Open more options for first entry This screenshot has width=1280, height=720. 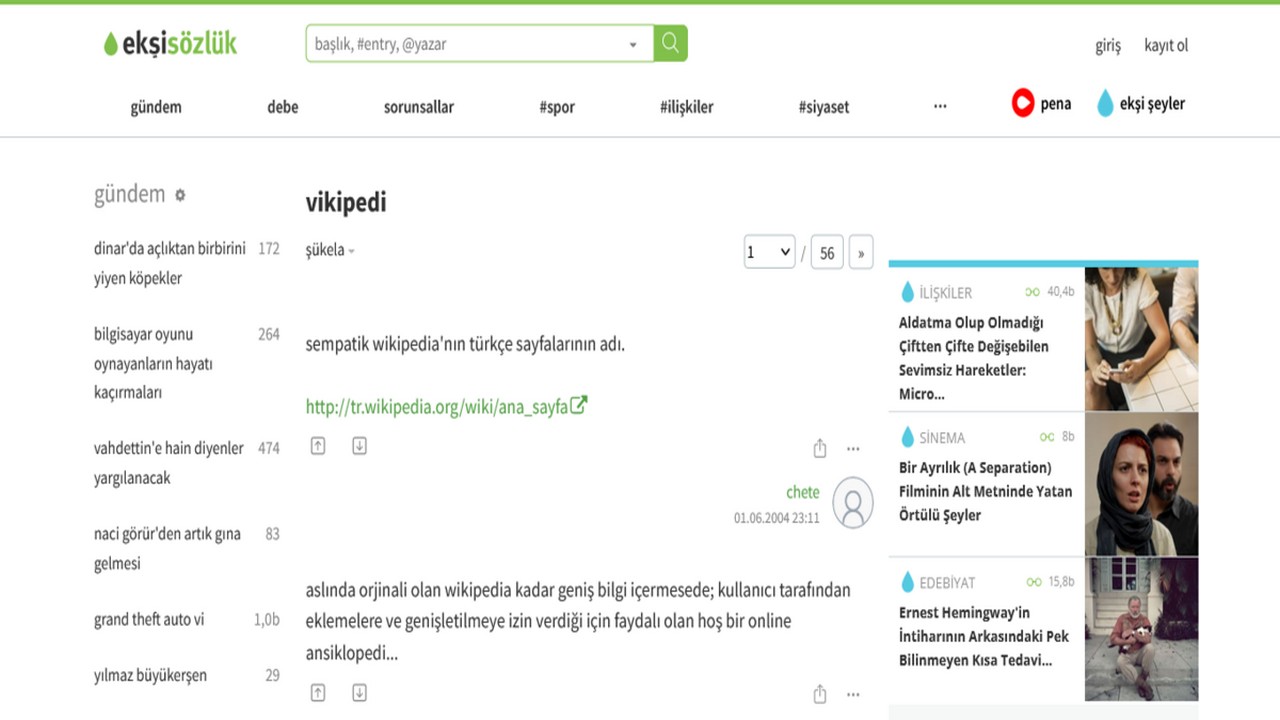tap(853, 449)
